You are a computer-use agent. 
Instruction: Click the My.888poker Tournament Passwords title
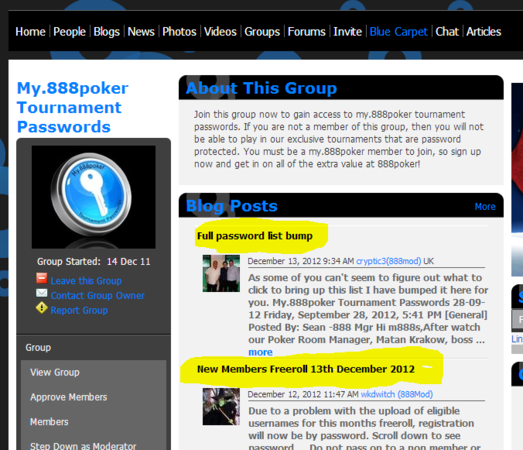73,107
